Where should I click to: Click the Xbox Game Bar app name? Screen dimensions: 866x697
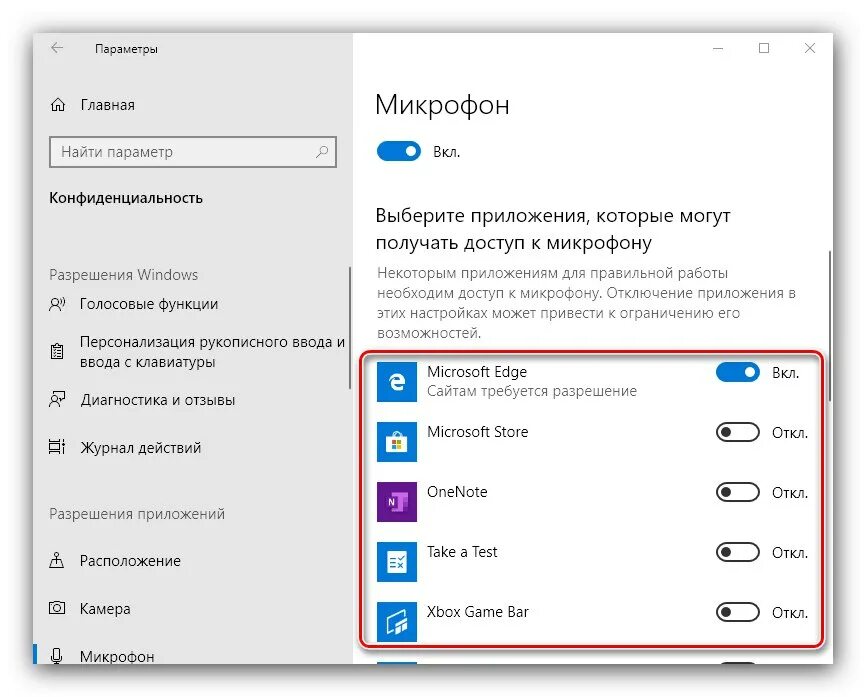pyautogui.click(x=477, y=611)
